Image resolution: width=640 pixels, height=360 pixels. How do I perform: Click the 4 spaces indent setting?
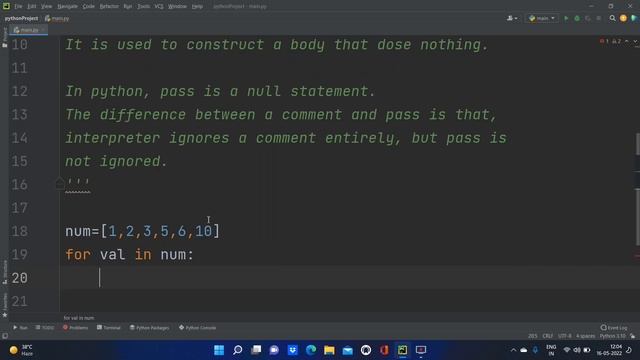coord(585,336)
